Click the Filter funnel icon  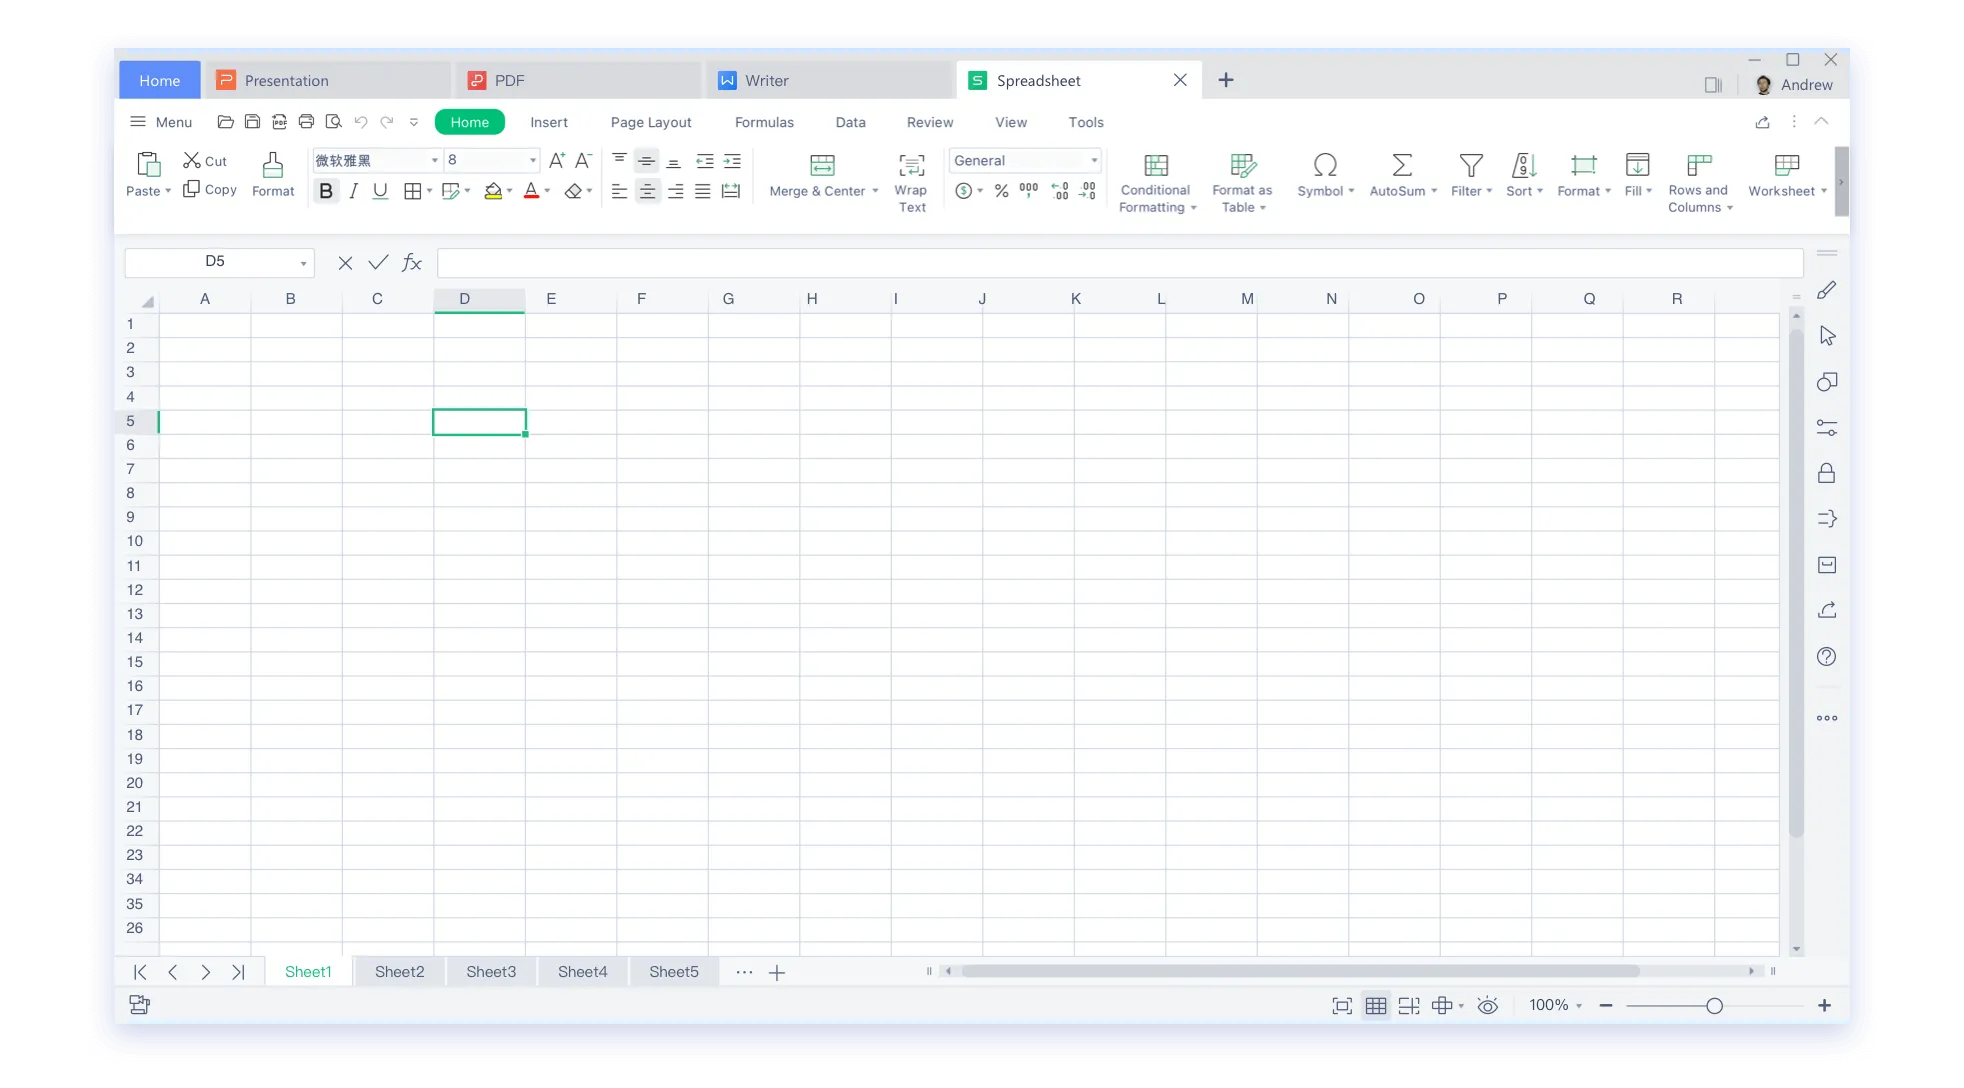[1470, 165]
